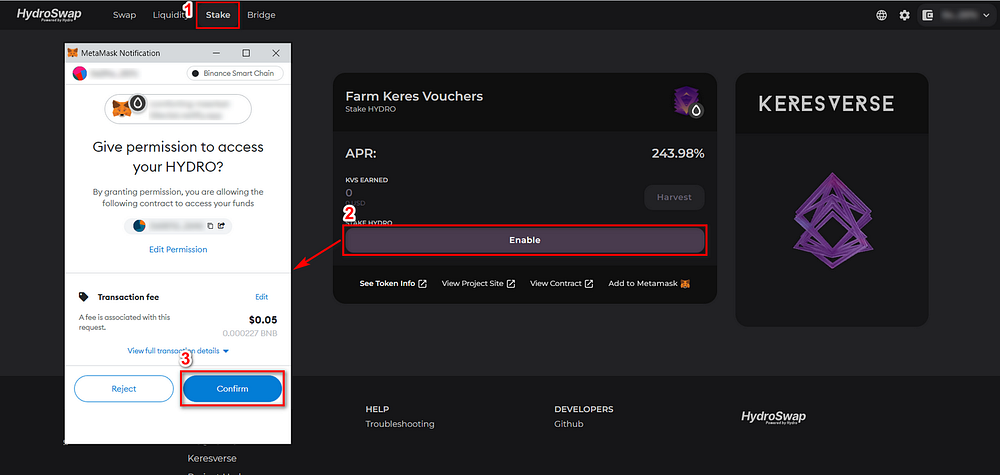Viewport: 1000px width, 475px height.
Task: Edit the transaction fee in MetaMask
Action: (x=261, y=296)
